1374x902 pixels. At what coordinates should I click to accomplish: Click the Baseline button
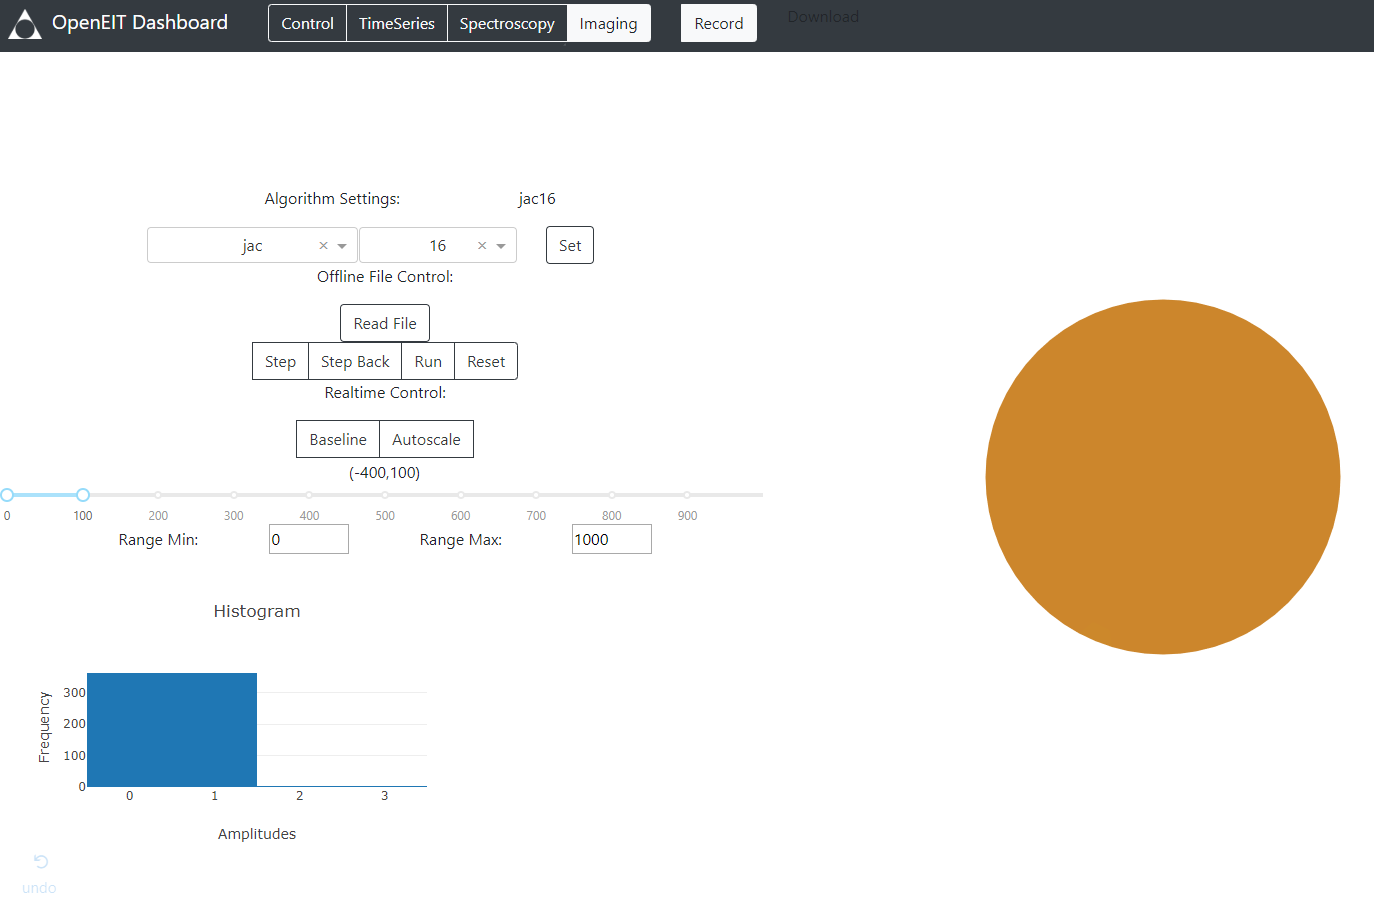pyautogui.click(x=337, y=438)
